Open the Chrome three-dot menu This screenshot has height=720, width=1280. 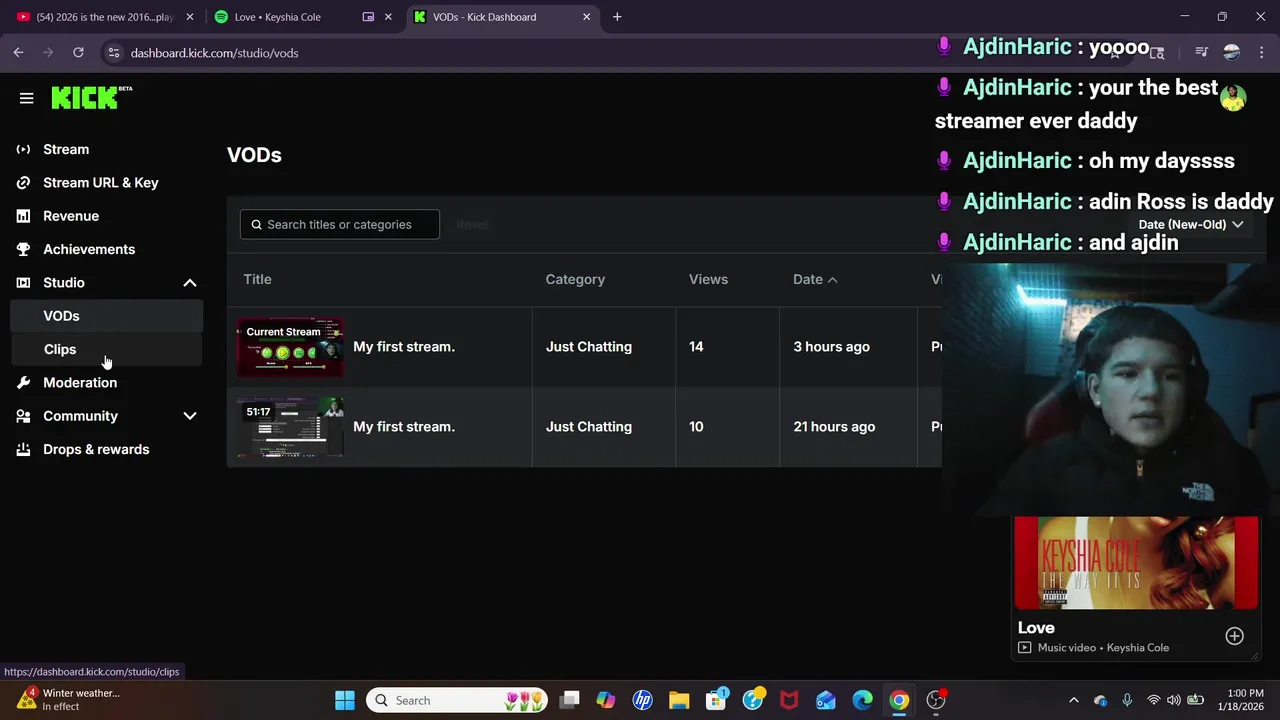(x=1261, y=53)
